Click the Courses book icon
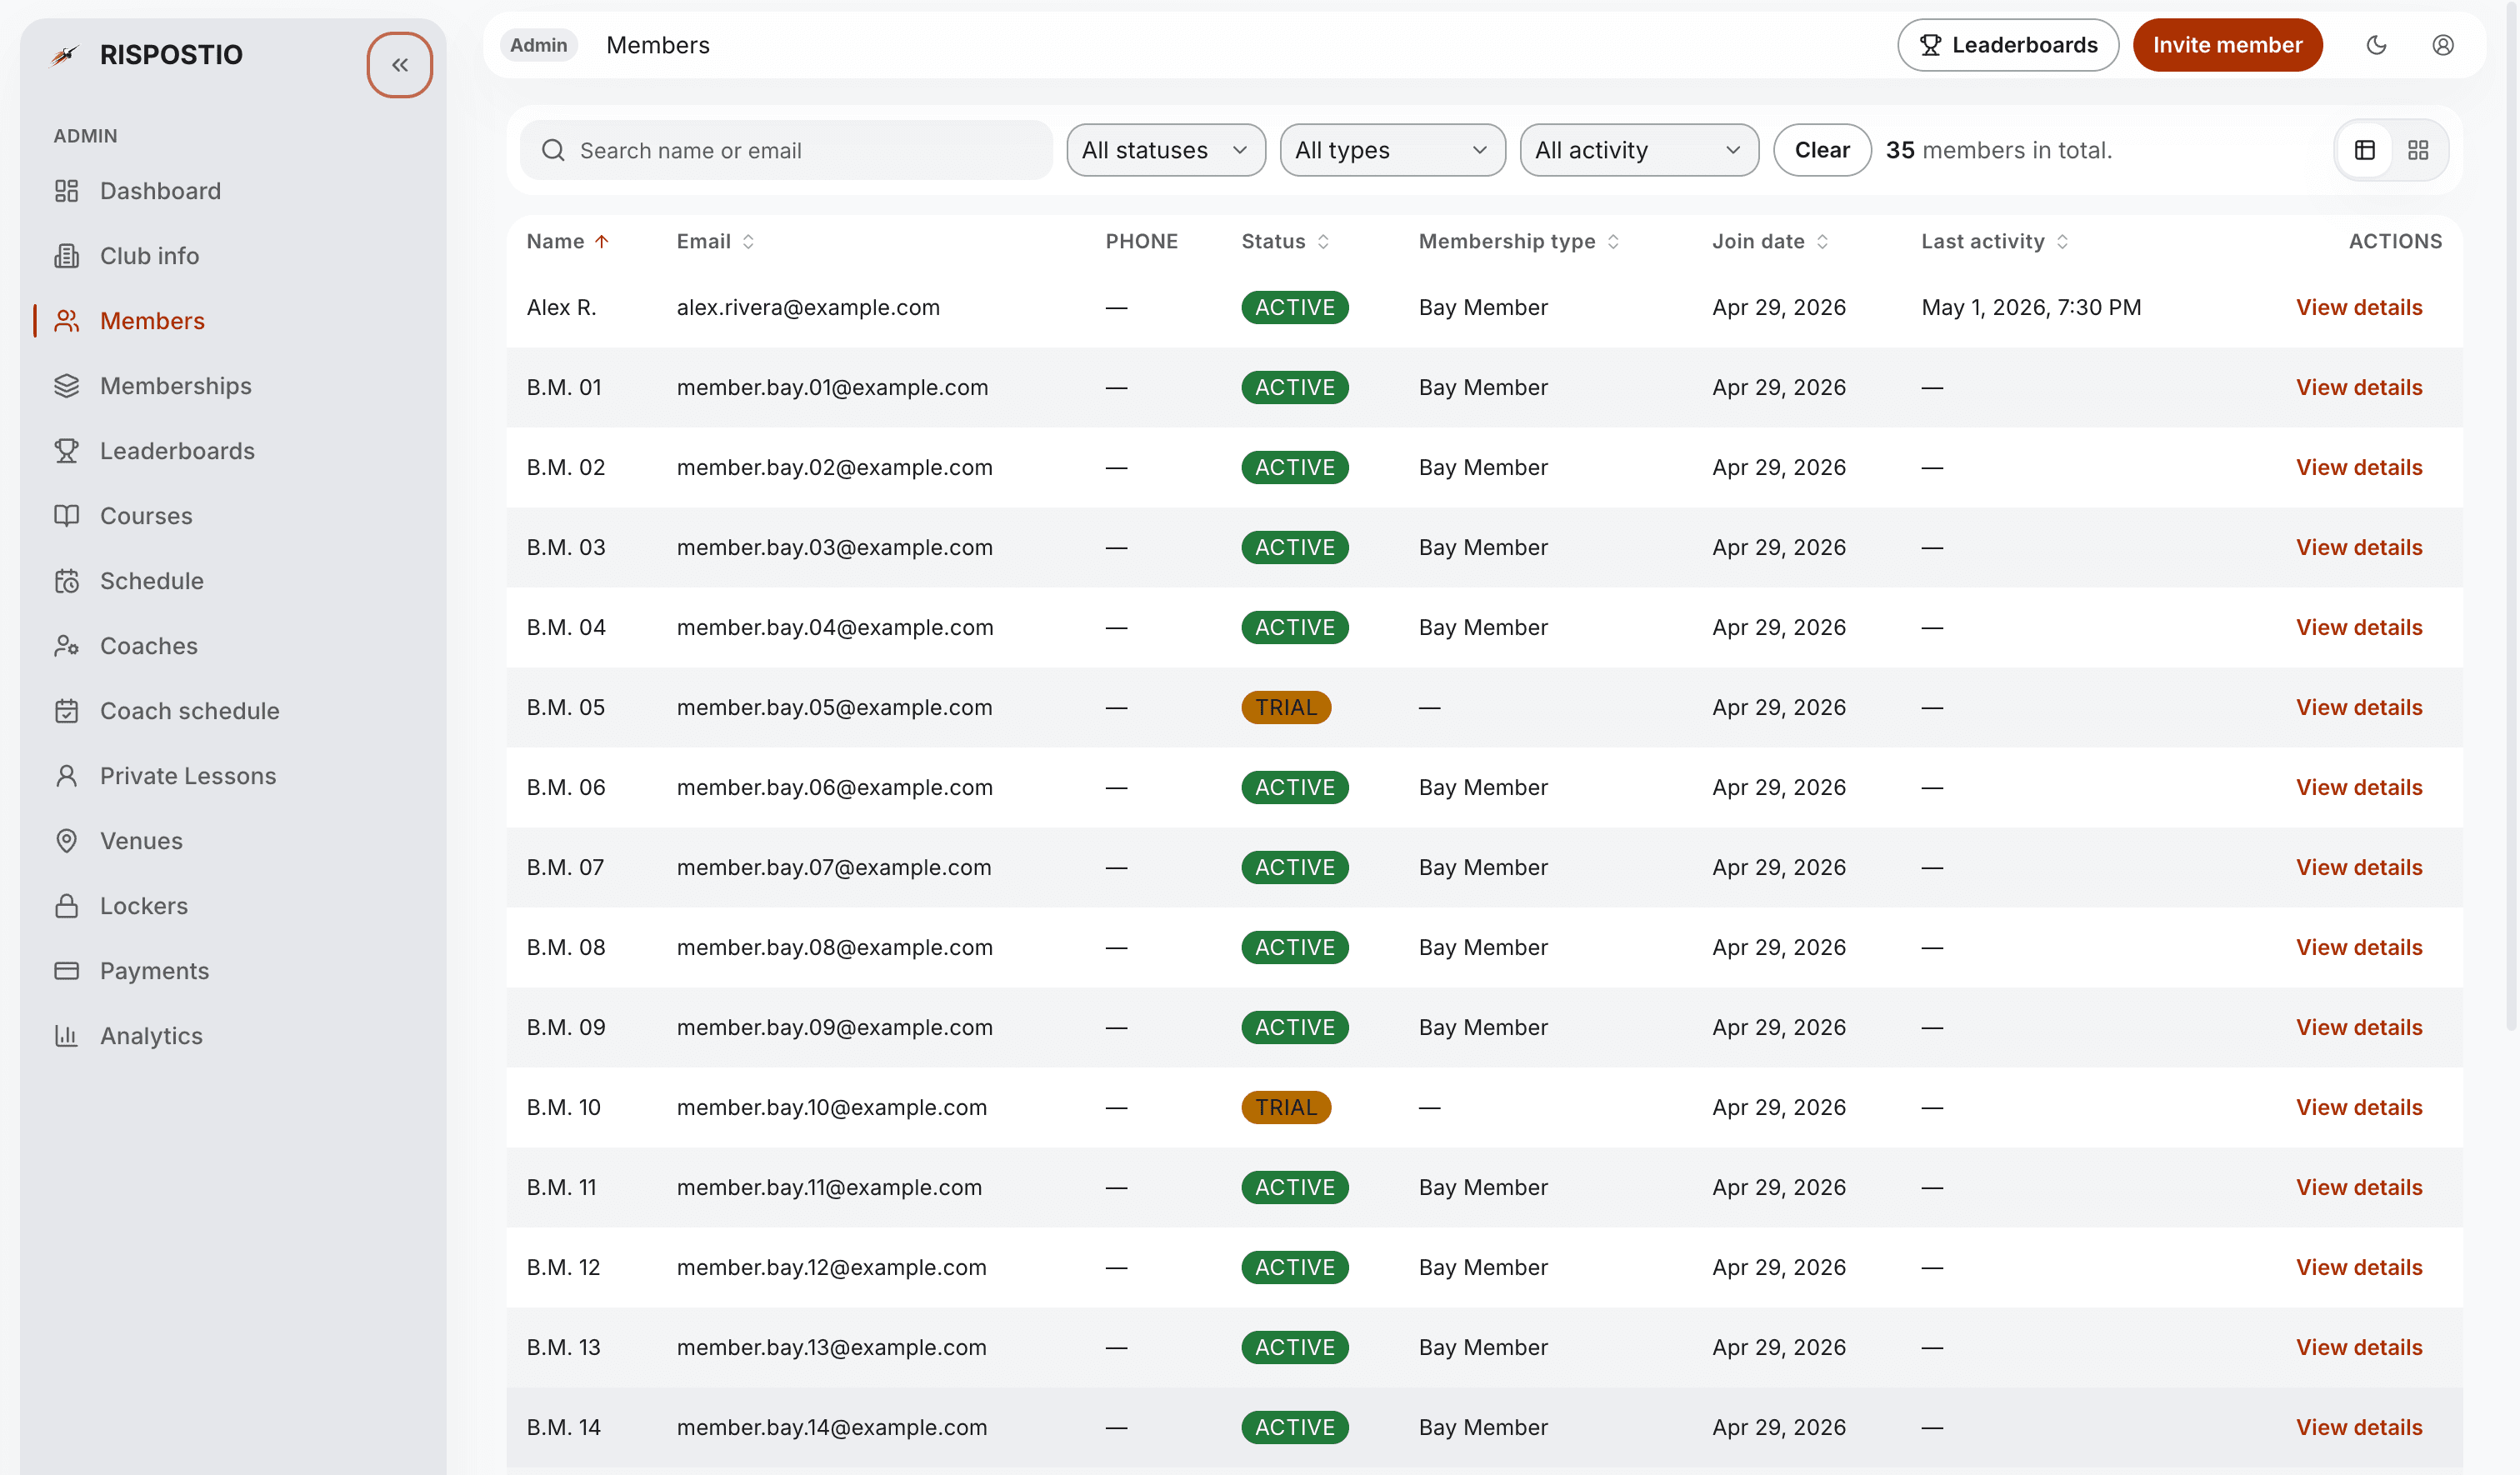2520x1475 pixels. pos(66,516)
